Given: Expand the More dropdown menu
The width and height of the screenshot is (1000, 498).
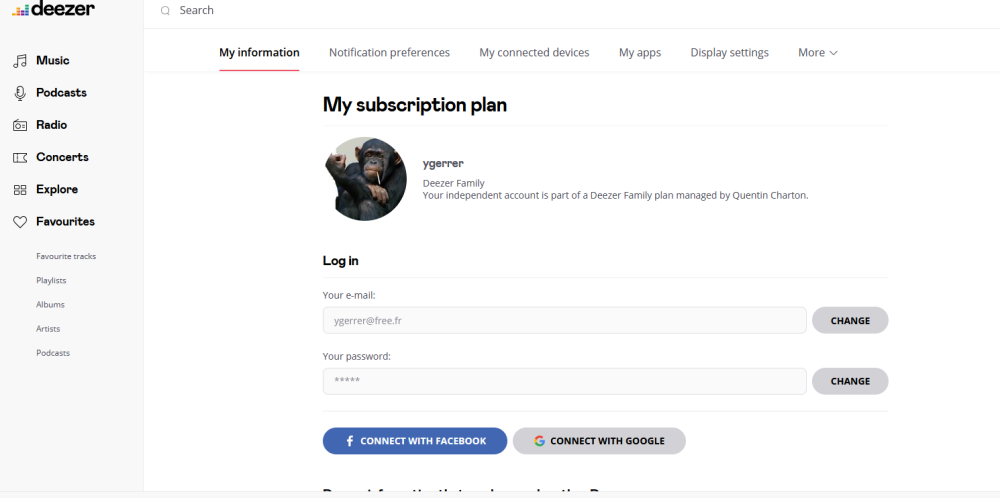Looking at the screenshot, I should tap(817, 53).
